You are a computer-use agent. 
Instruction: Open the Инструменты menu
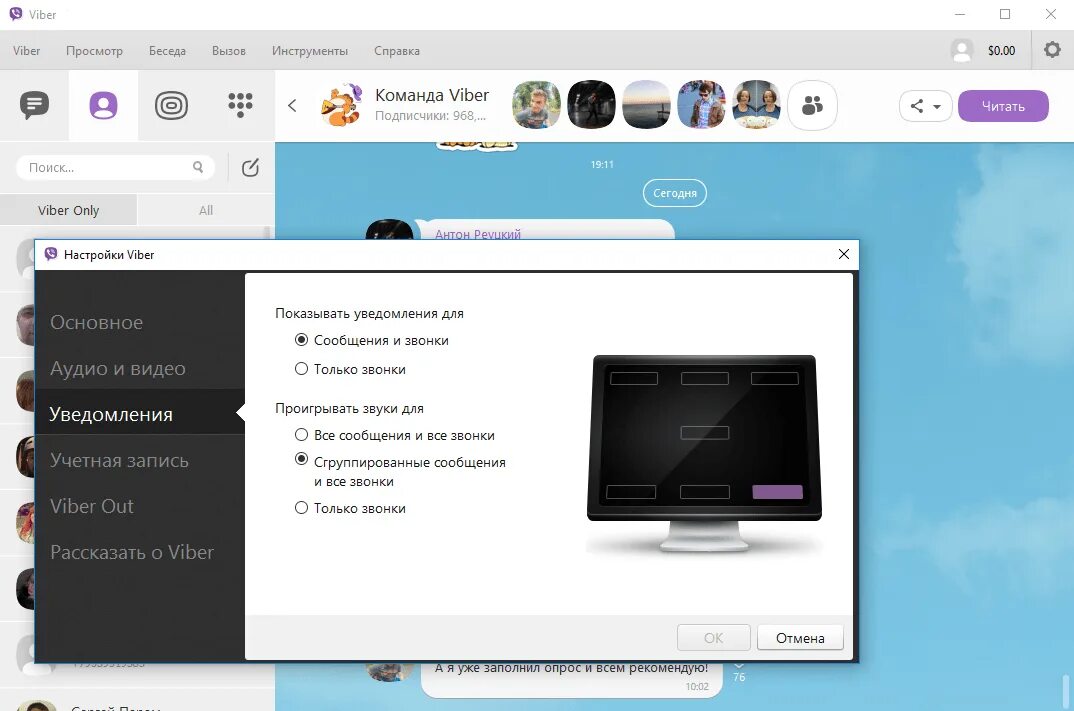[310, 51]
